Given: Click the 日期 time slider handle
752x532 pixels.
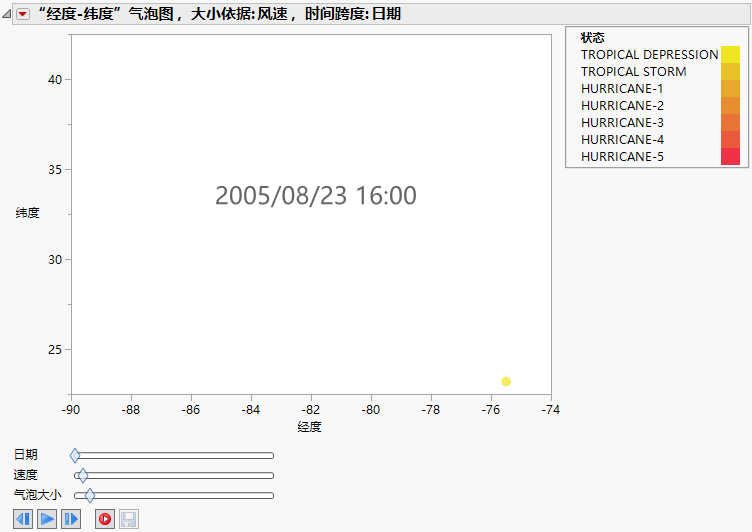Looking at the screenshot, I should click(75, 455).
